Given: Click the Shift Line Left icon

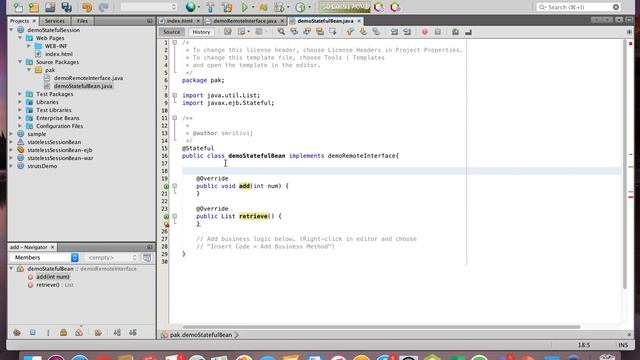Looking at the screenshot, I should tap(394, 32).
